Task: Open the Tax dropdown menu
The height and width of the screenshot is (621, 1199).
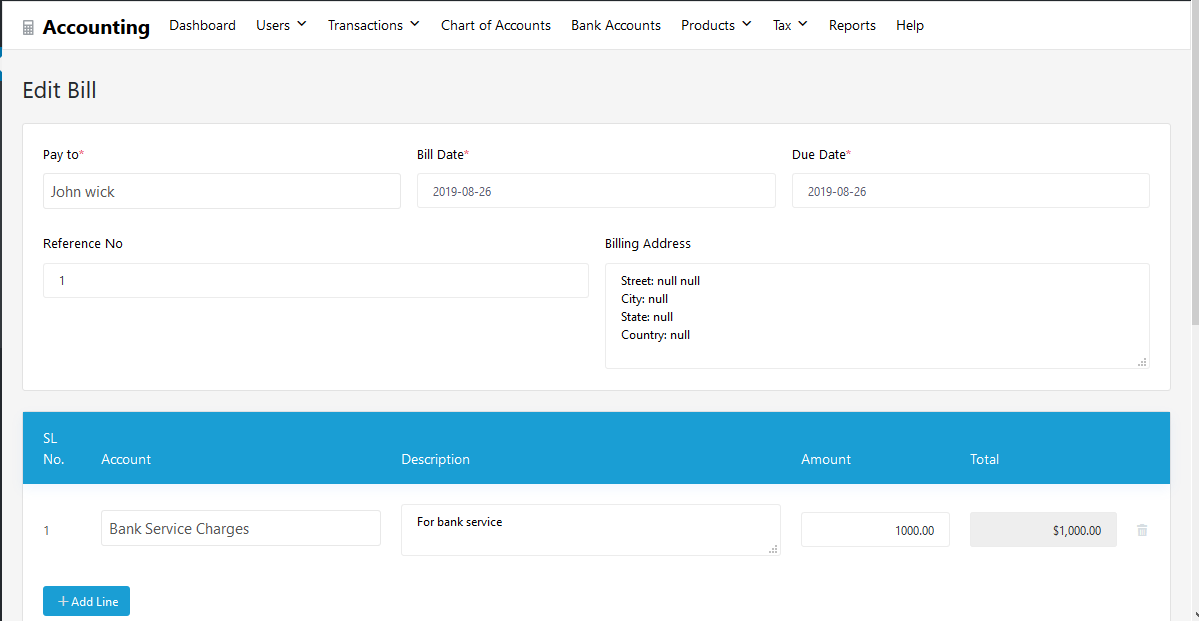Action: [790, 25]
